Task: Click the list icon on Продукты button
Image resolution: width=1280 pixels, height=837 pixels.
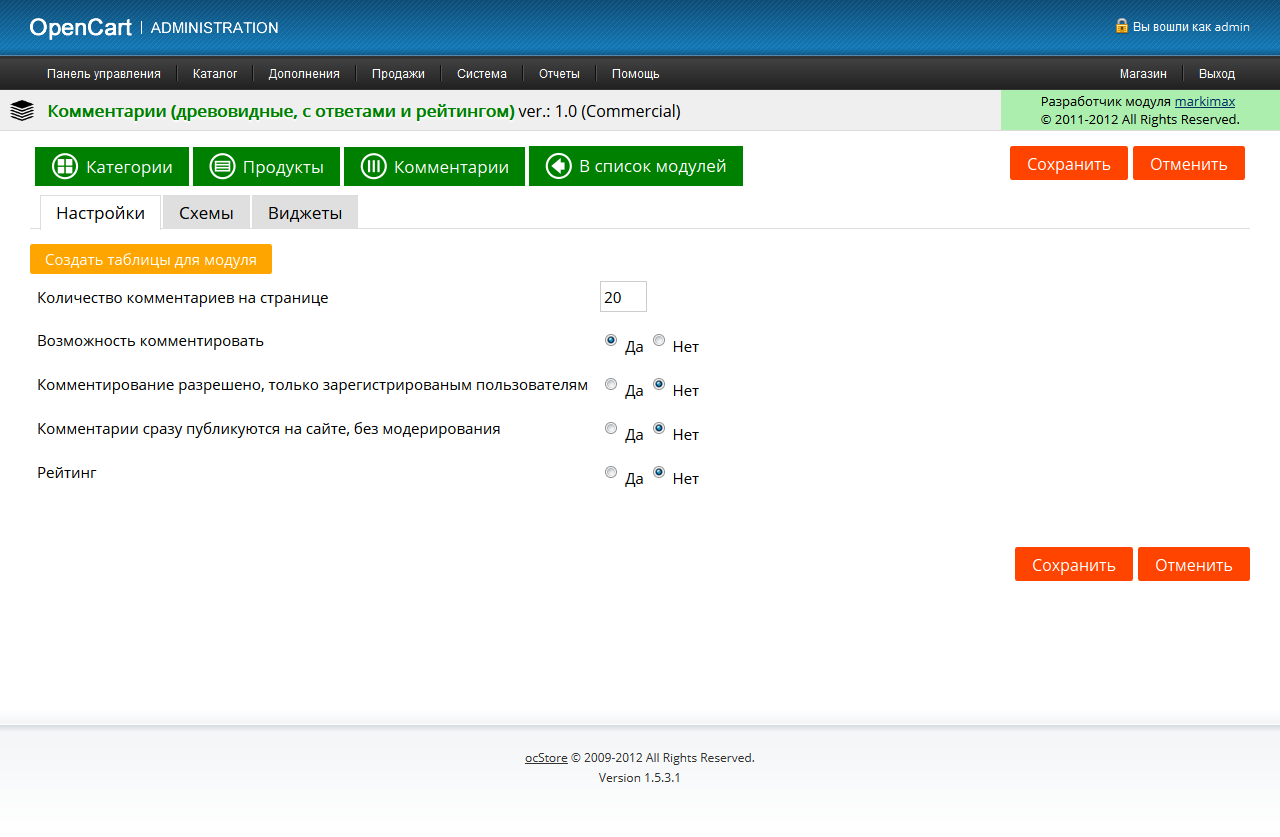Action: pyautogui.click(x=222, y=167)
